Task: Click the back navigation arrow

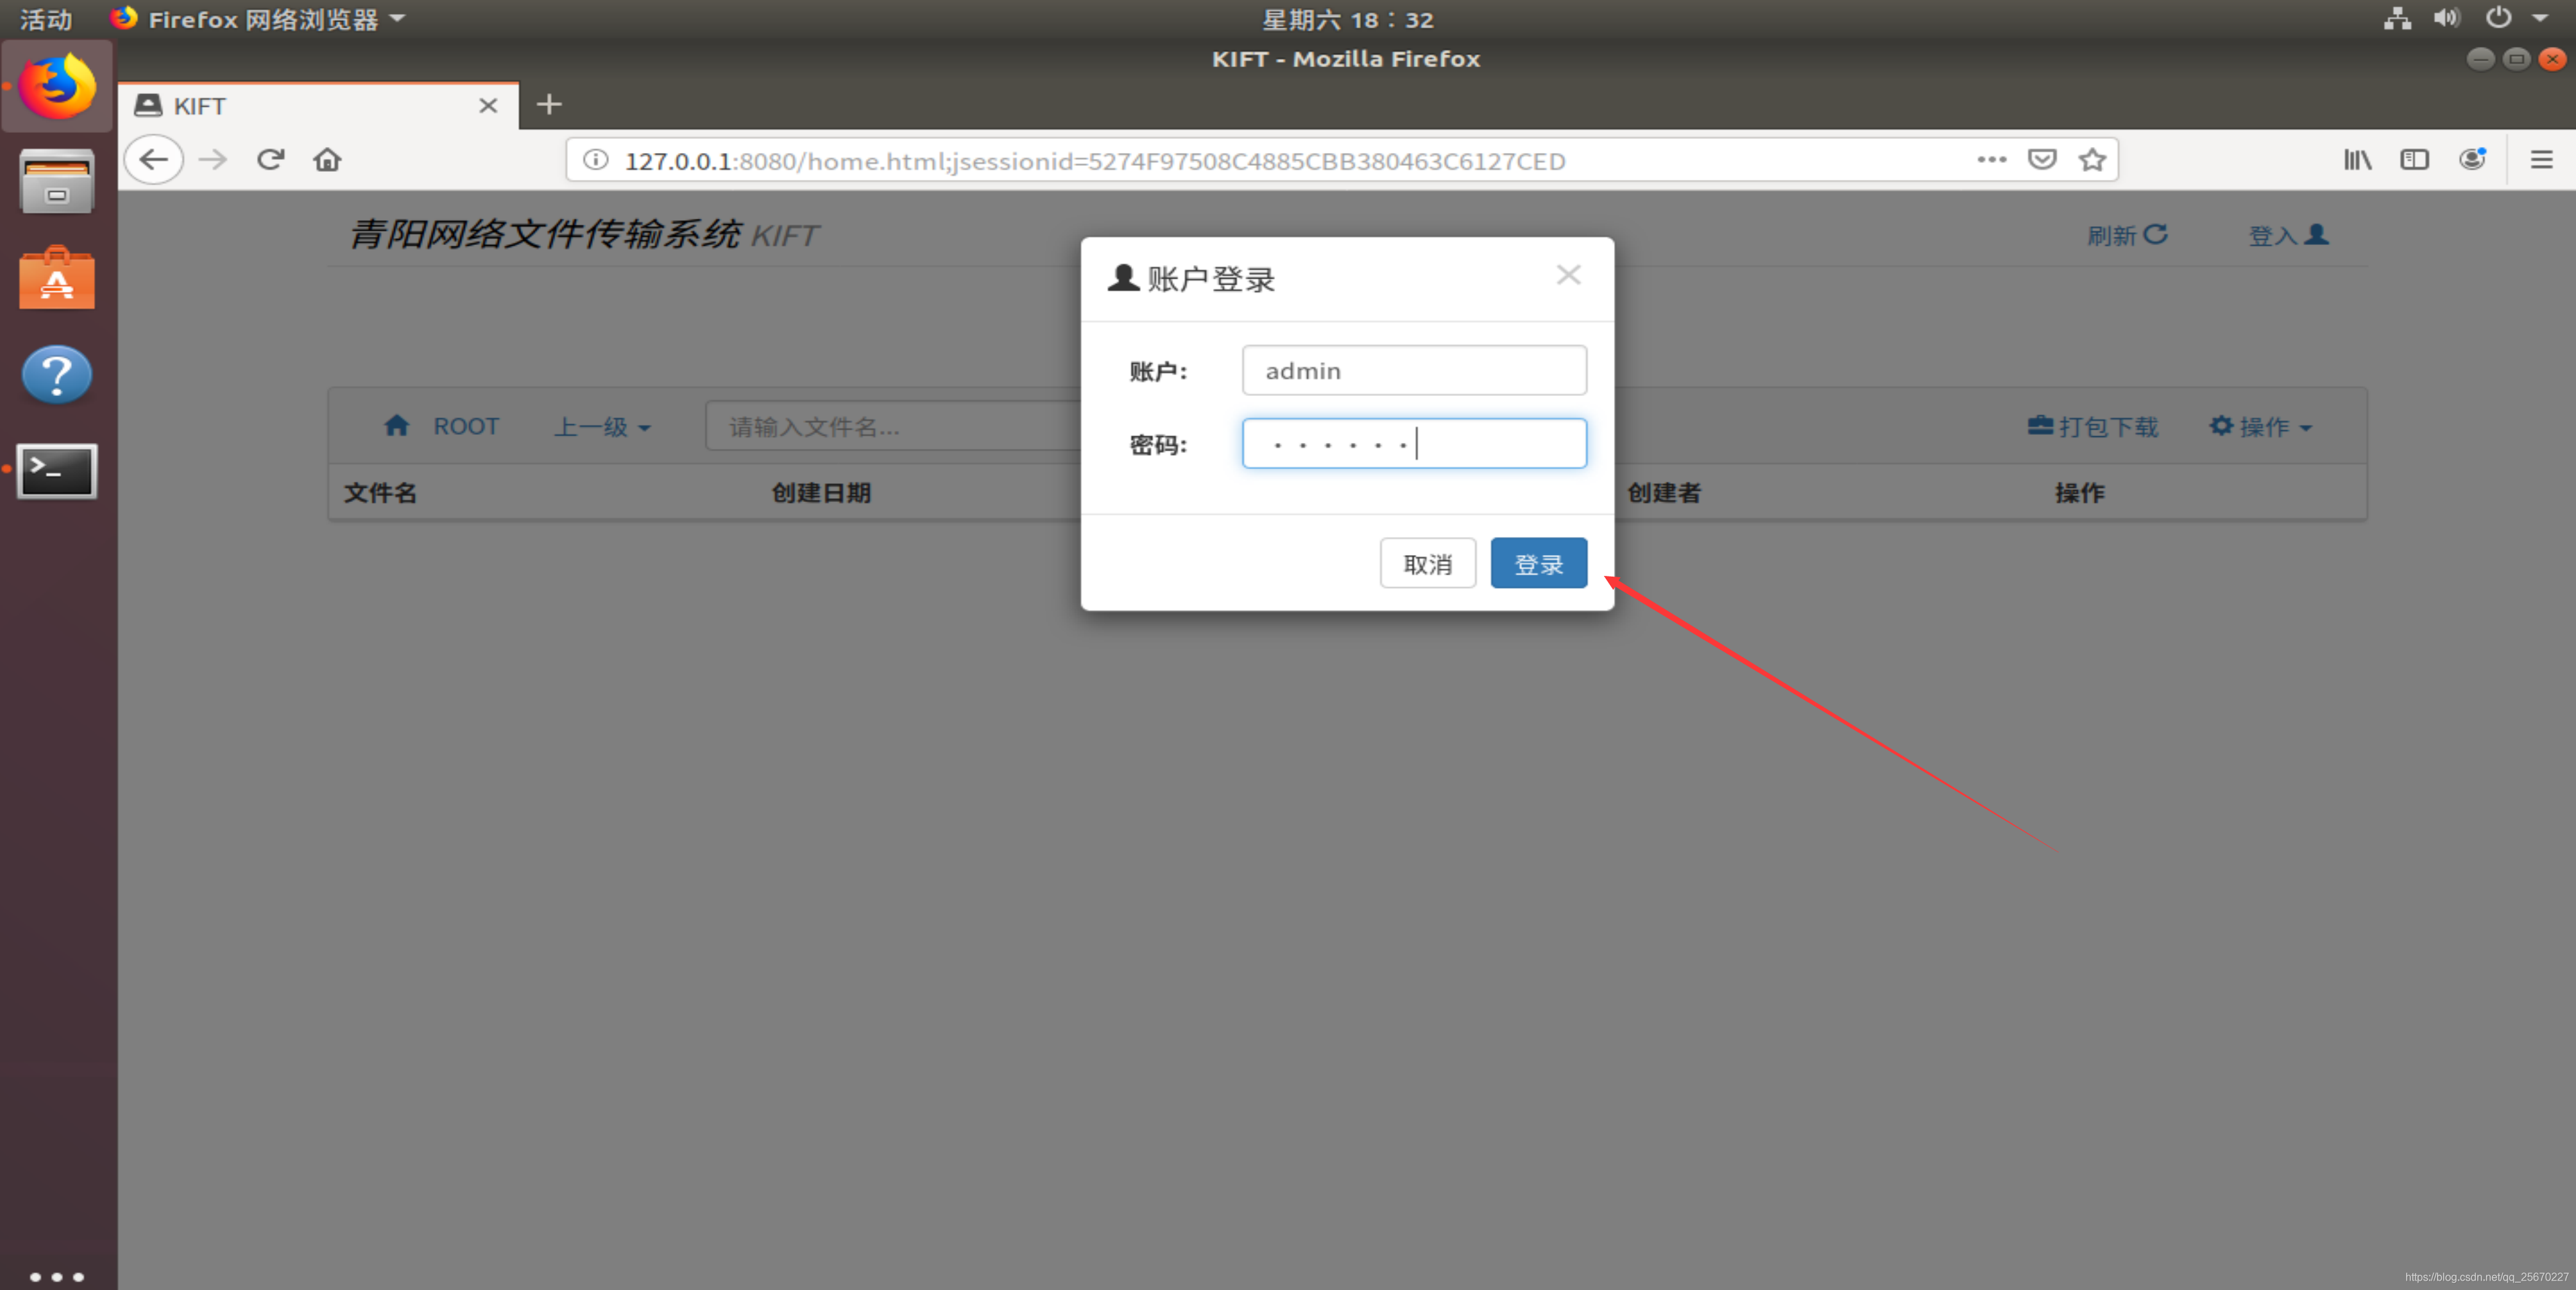Action: (153, 160)
